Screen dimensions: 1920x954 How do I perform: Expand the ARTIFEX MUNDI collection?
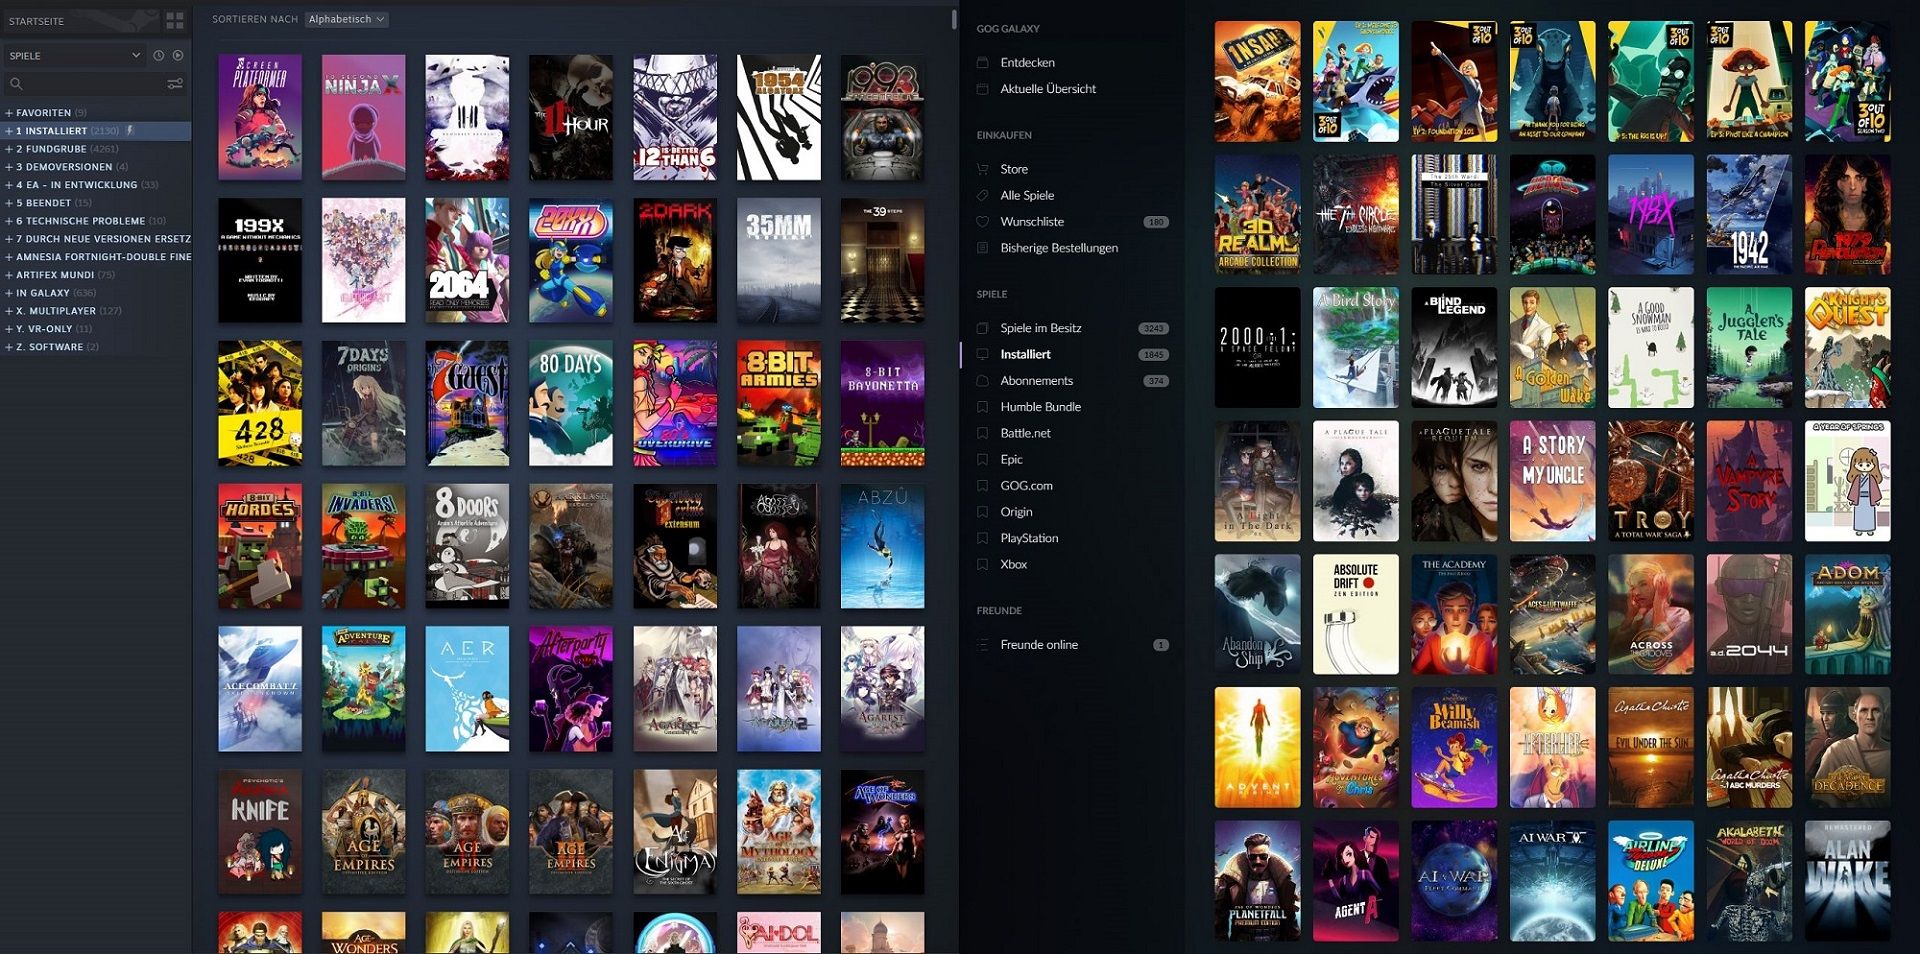coord(8,275)
